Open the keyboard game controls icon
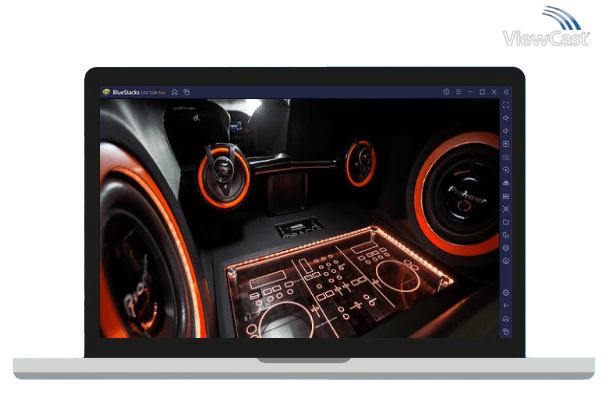 (x=506, y=157)
